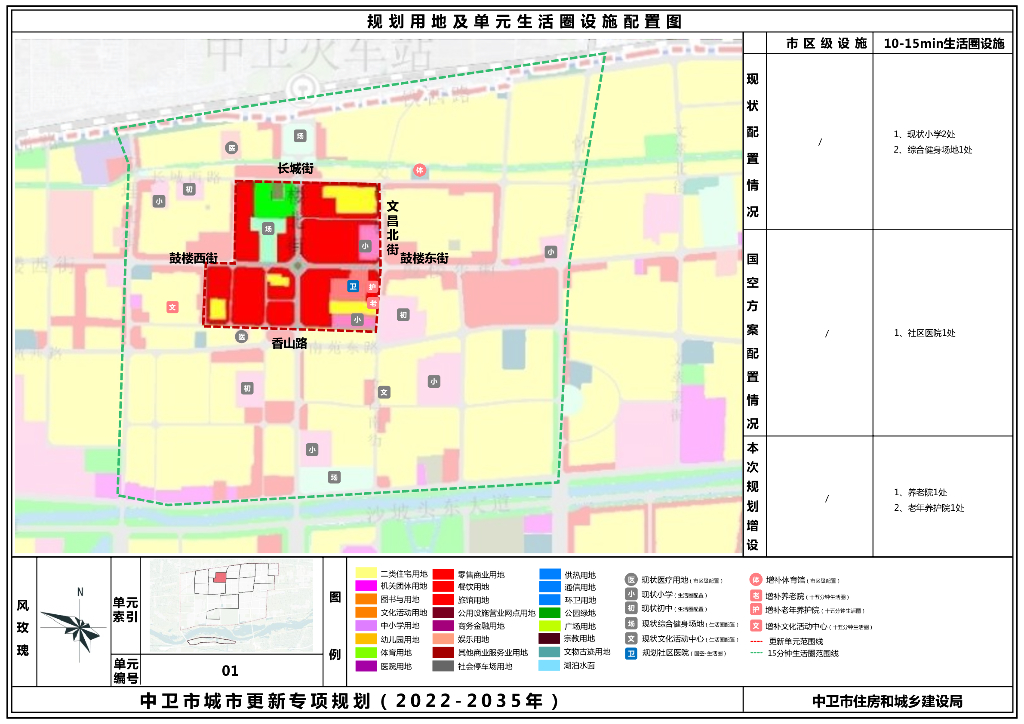The width and height of the screenshot is (1024, 724).
Task: Pick the light blue 河泊水面 legend swatch
Action: click(x=550, y=665)
